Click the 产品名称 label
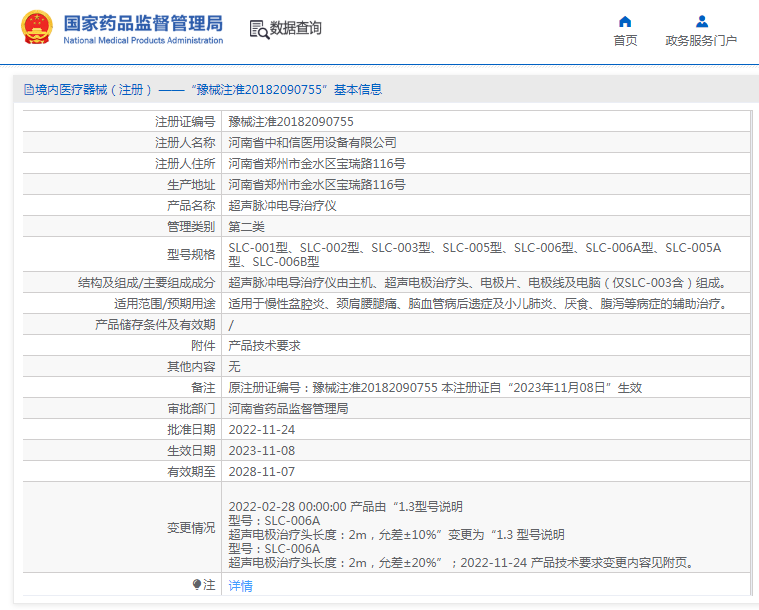759x610 pixels. pos(191,206)
